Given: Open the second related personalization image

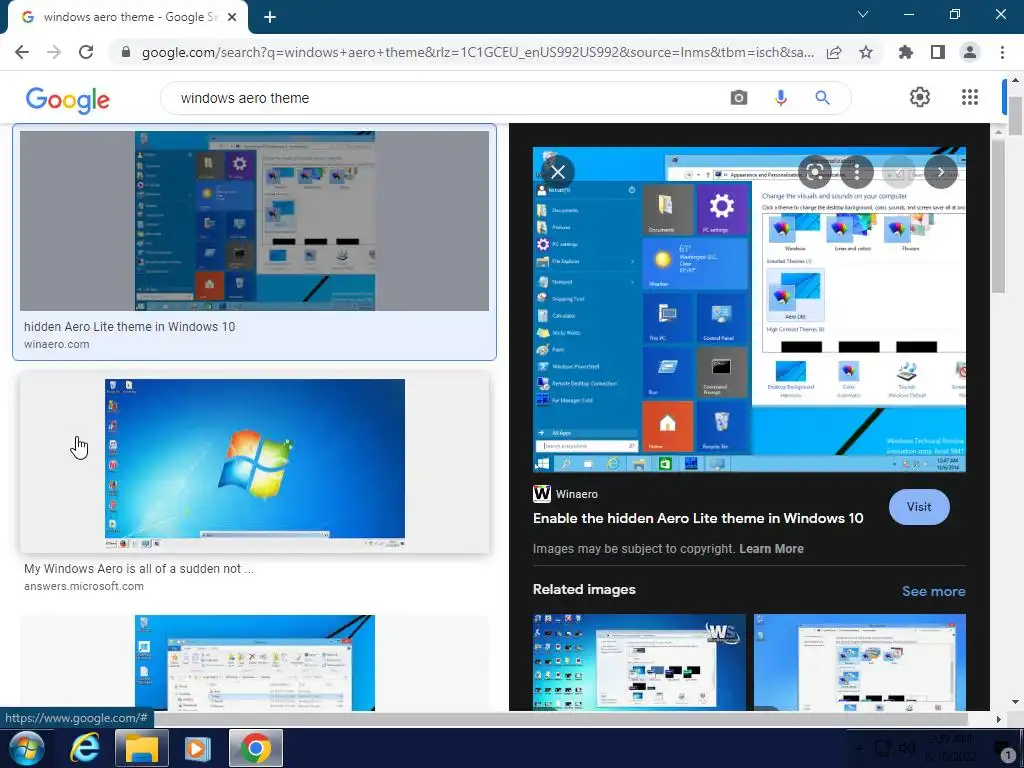Looking at the screenshot, I should tap(859, 662).
